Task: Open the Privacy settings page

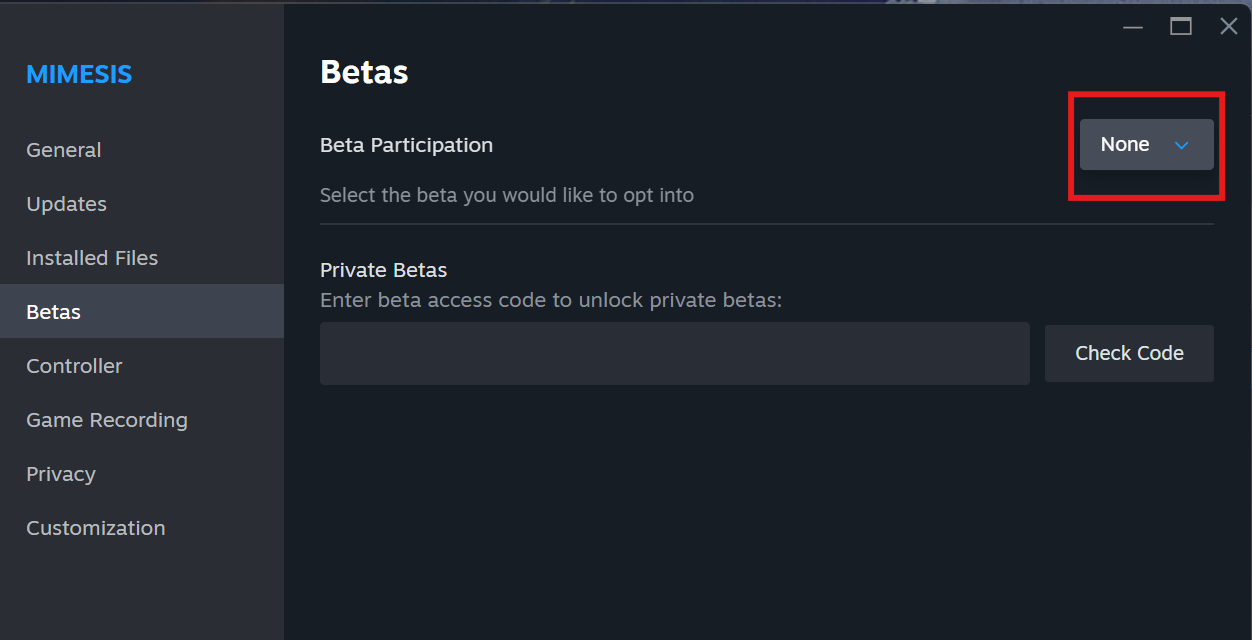Action: [61, 474]
